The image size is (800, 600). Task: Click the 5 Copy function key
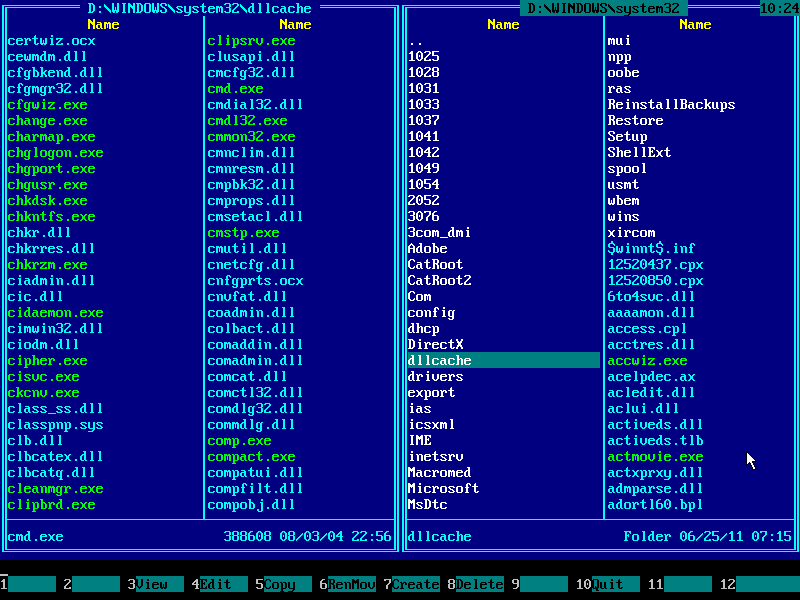(x=283, y=584)
